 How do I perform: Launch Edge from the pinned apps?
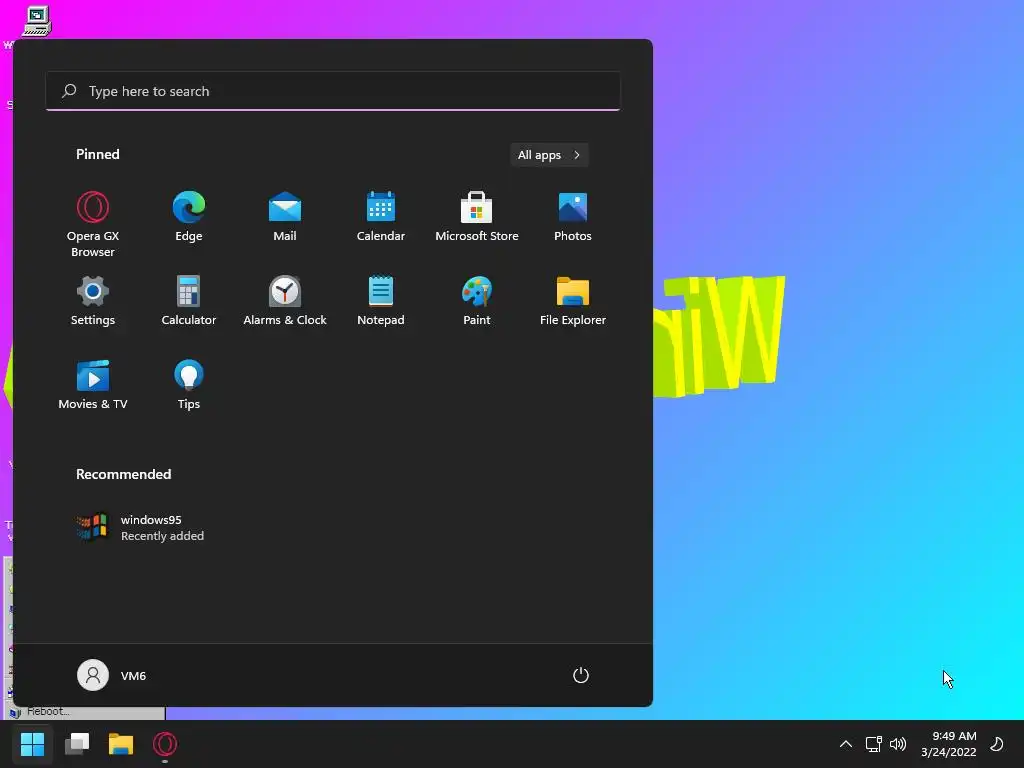189,217
